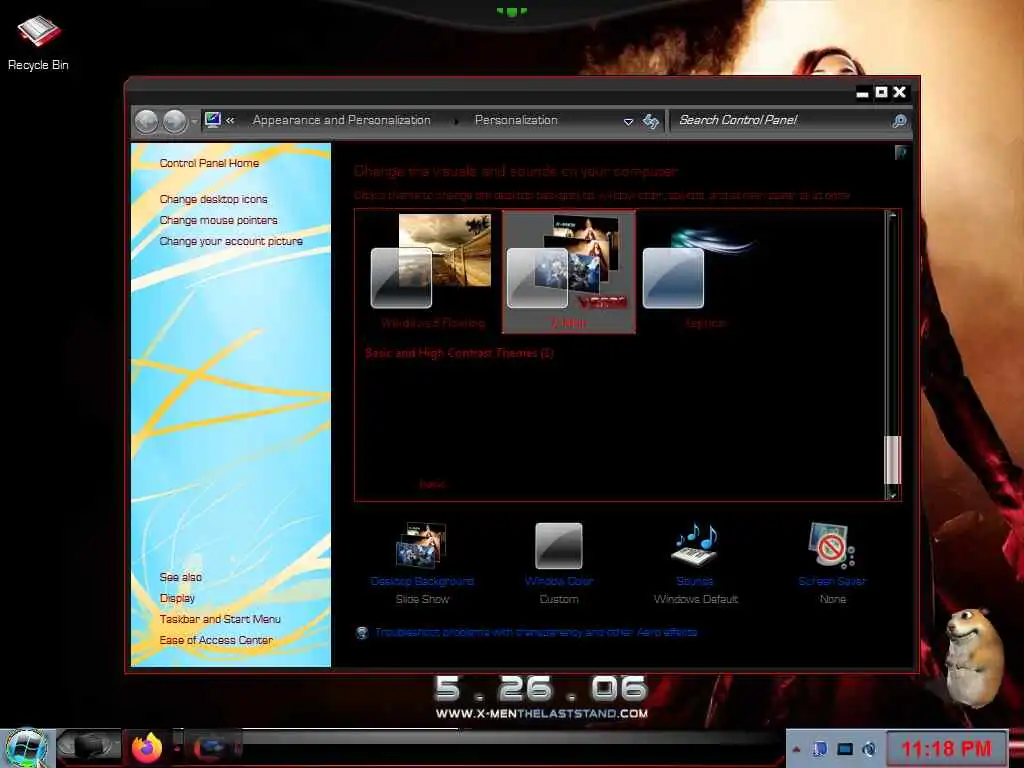Click the troubleshoot shield icon
Viewport: 1024px width, 768px height.
coord(362,632)
